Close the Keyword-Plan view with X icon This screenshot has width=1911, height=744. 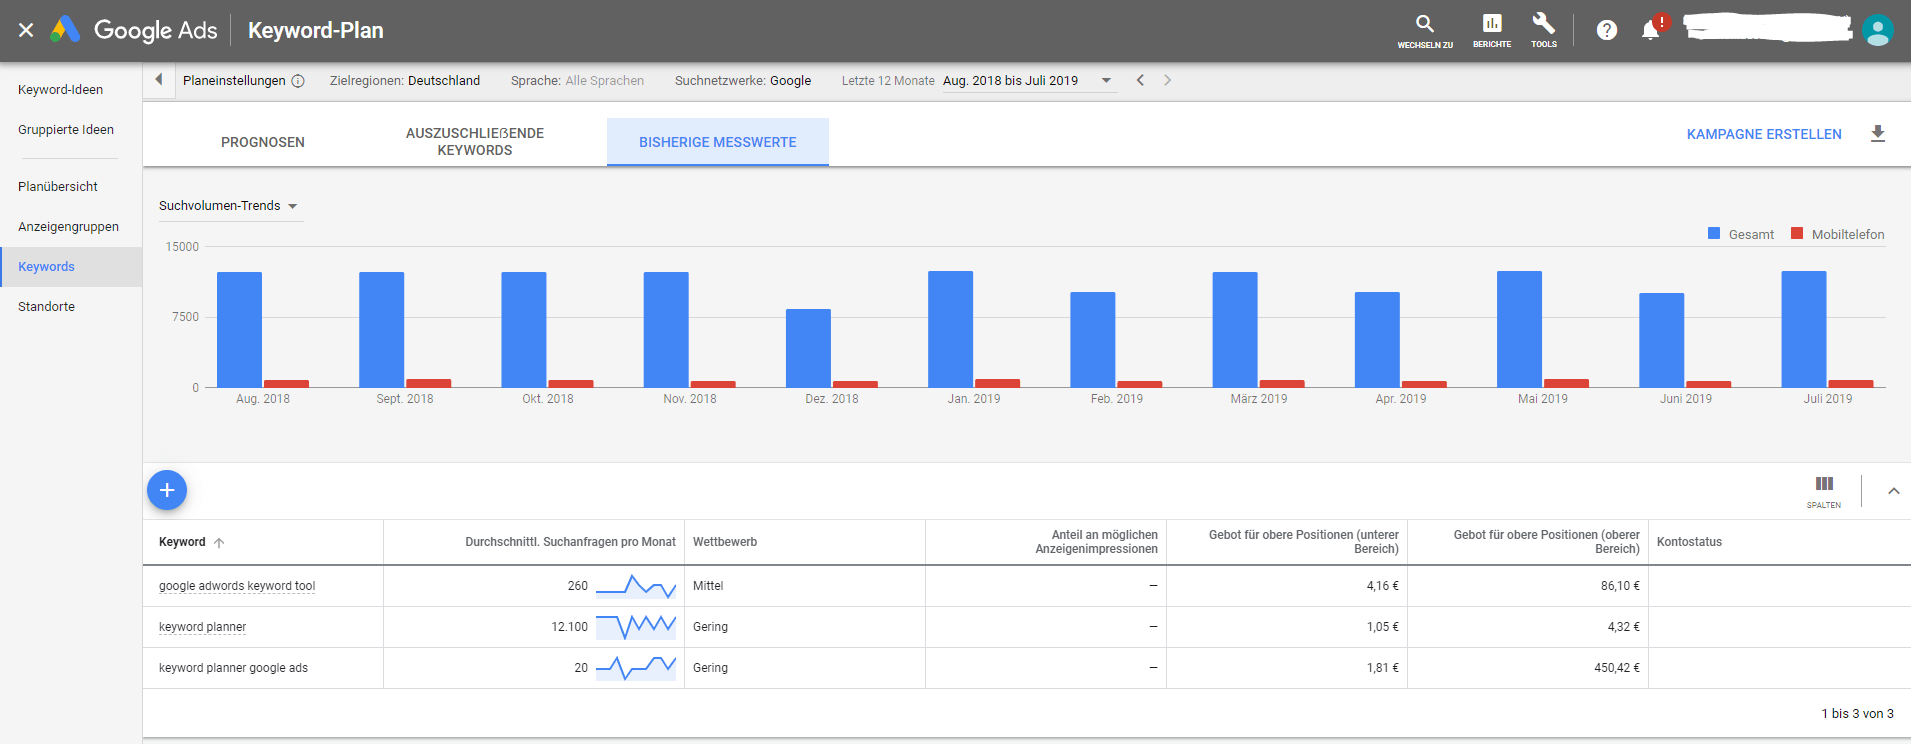click(26, 30)
